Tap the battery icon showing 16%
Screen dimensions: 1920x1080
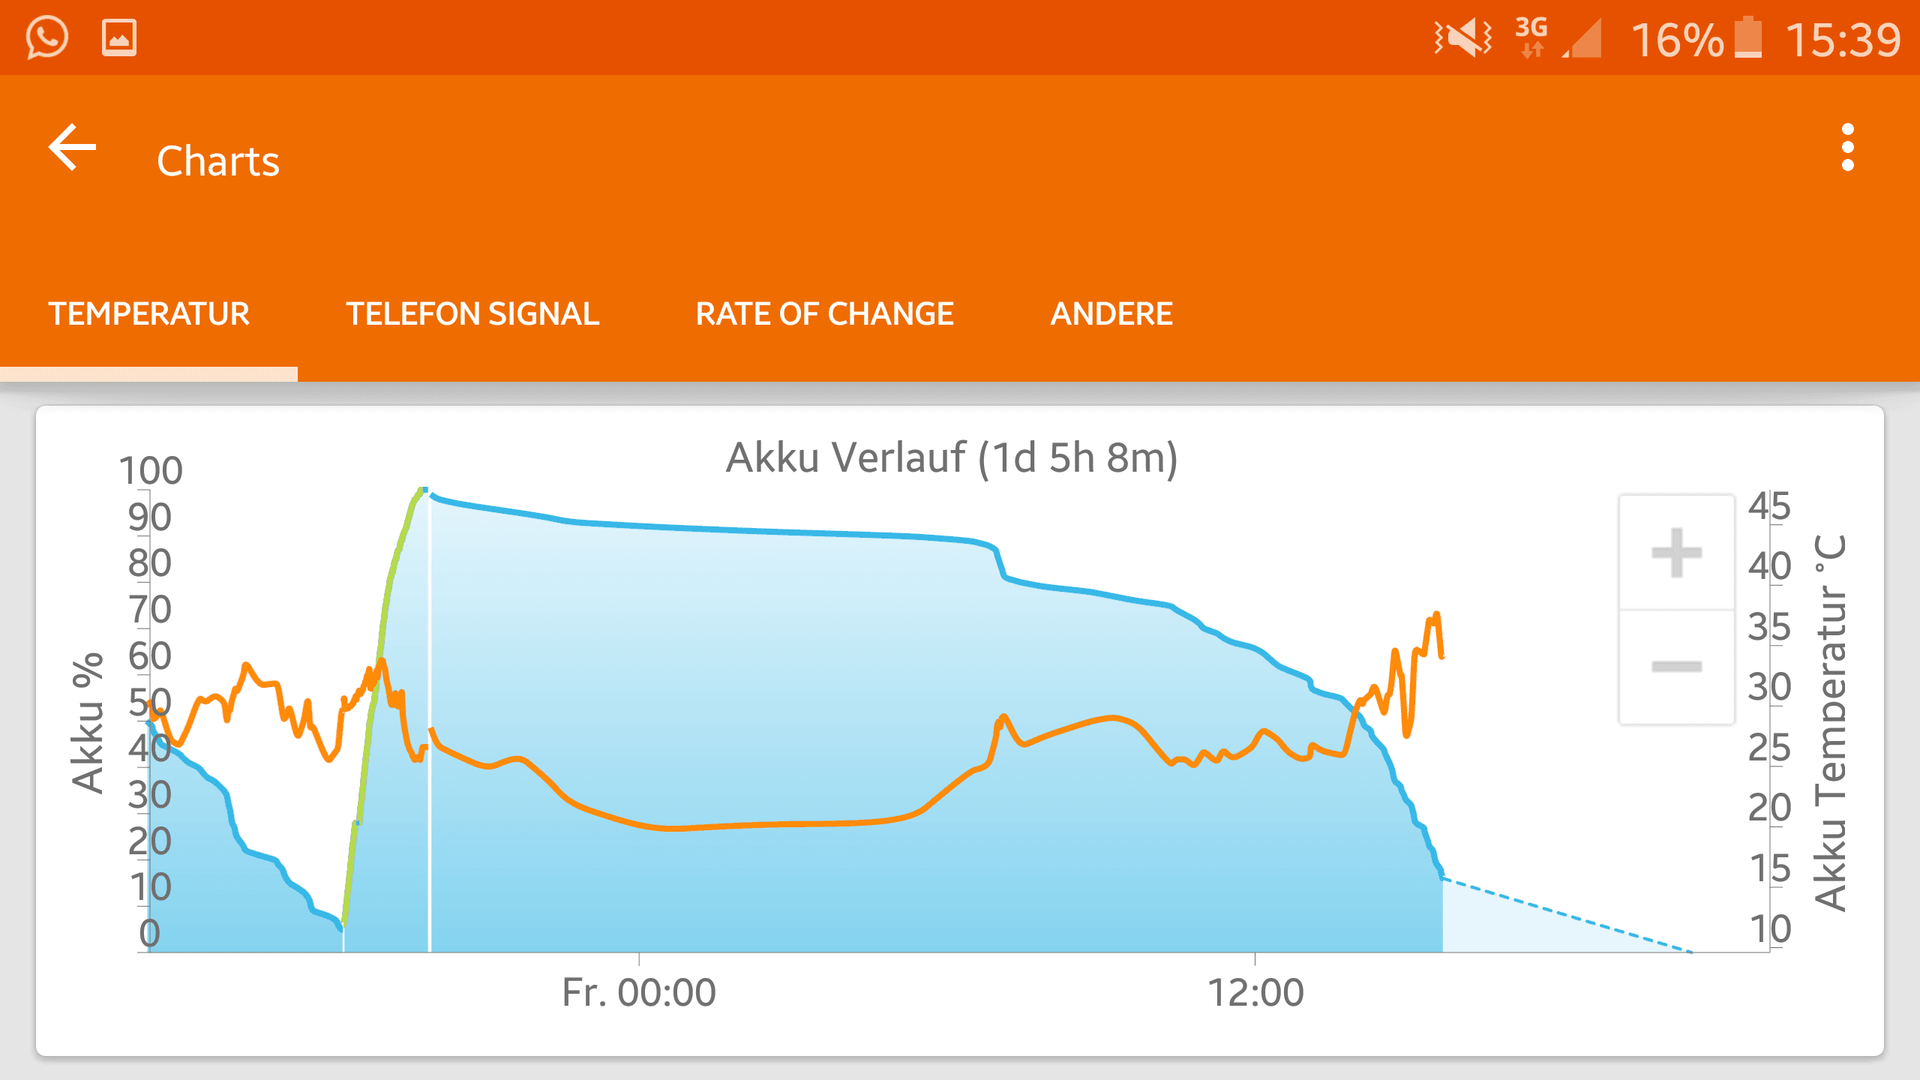coord(1748,38)
